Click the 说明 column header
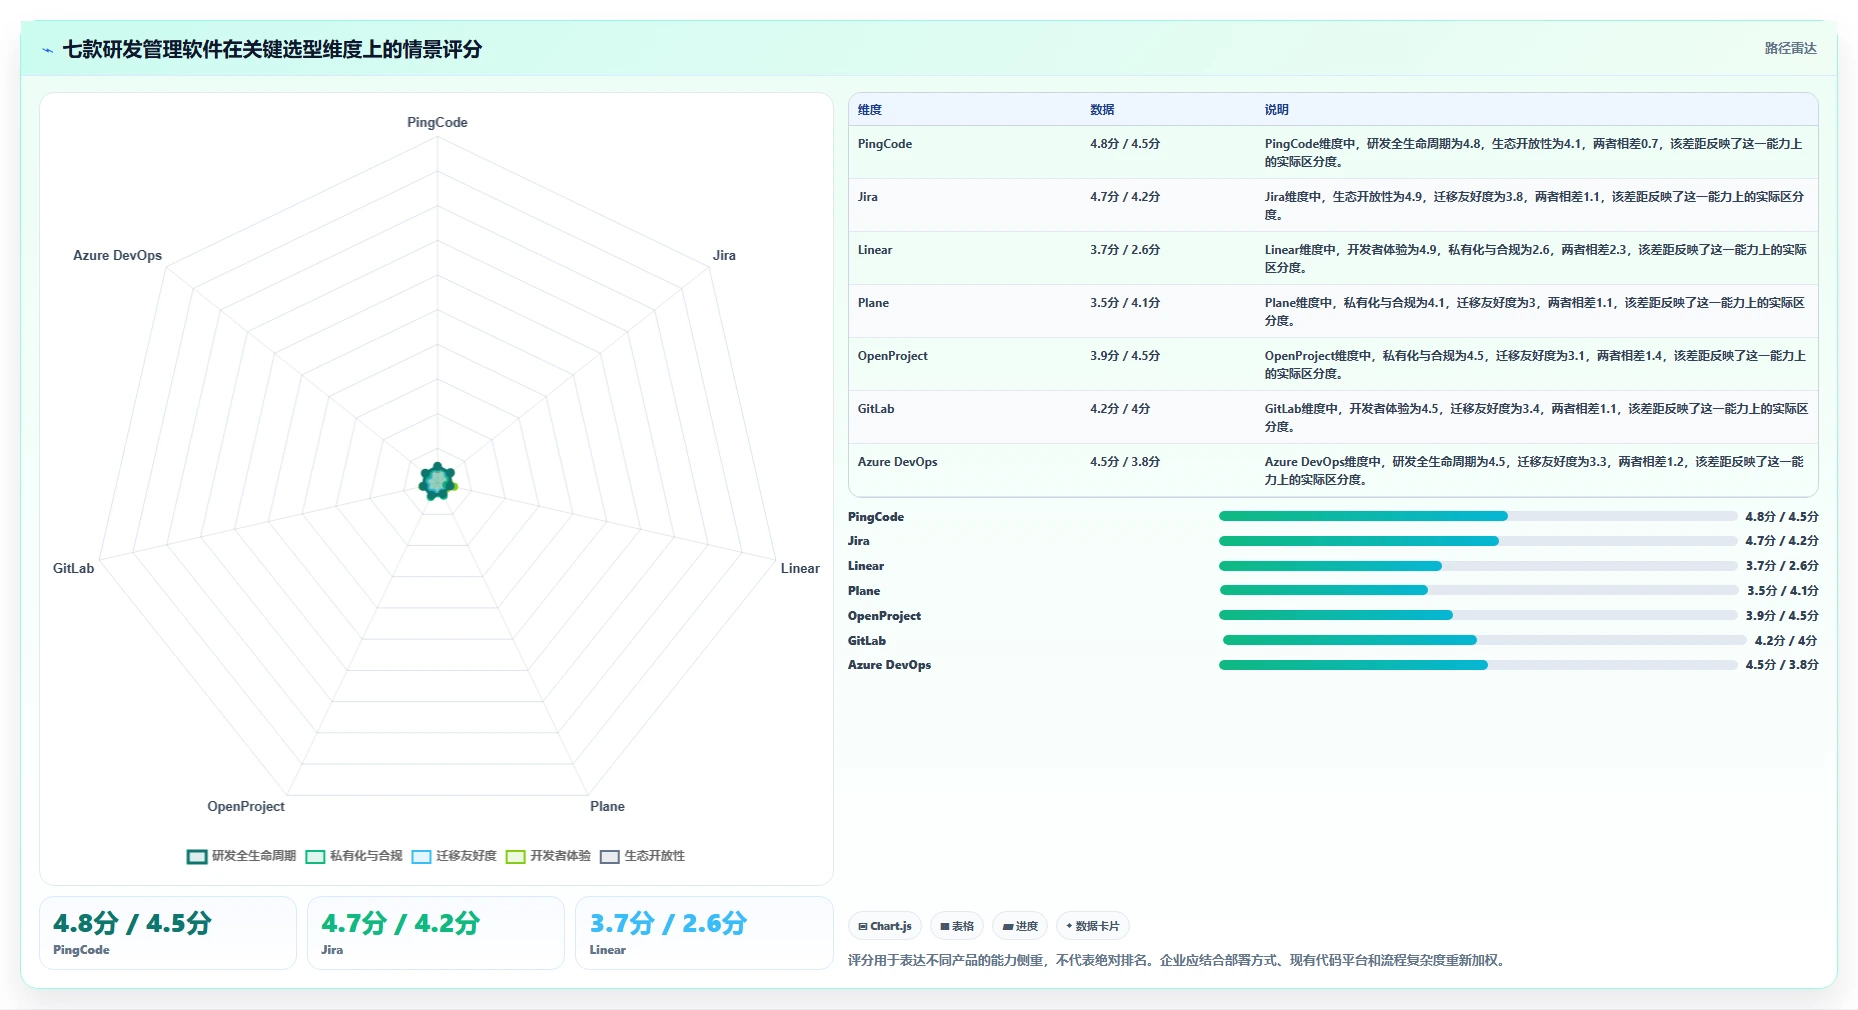 point(1276,110)
